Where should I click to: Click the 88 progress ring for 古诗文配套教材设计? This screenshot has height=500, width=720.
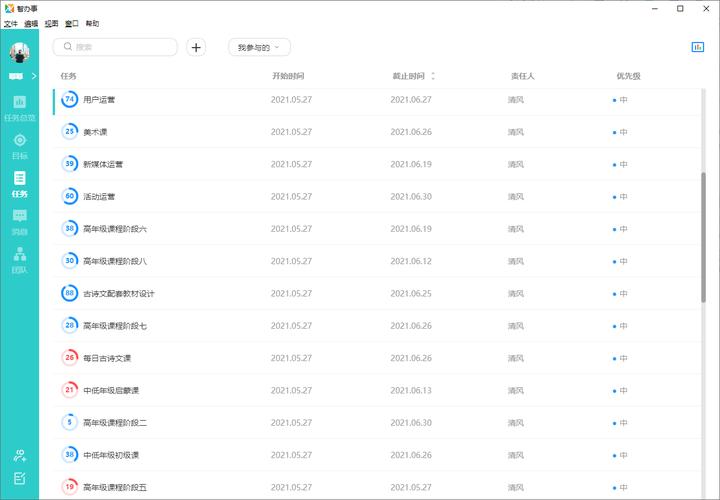click(70, 294)
